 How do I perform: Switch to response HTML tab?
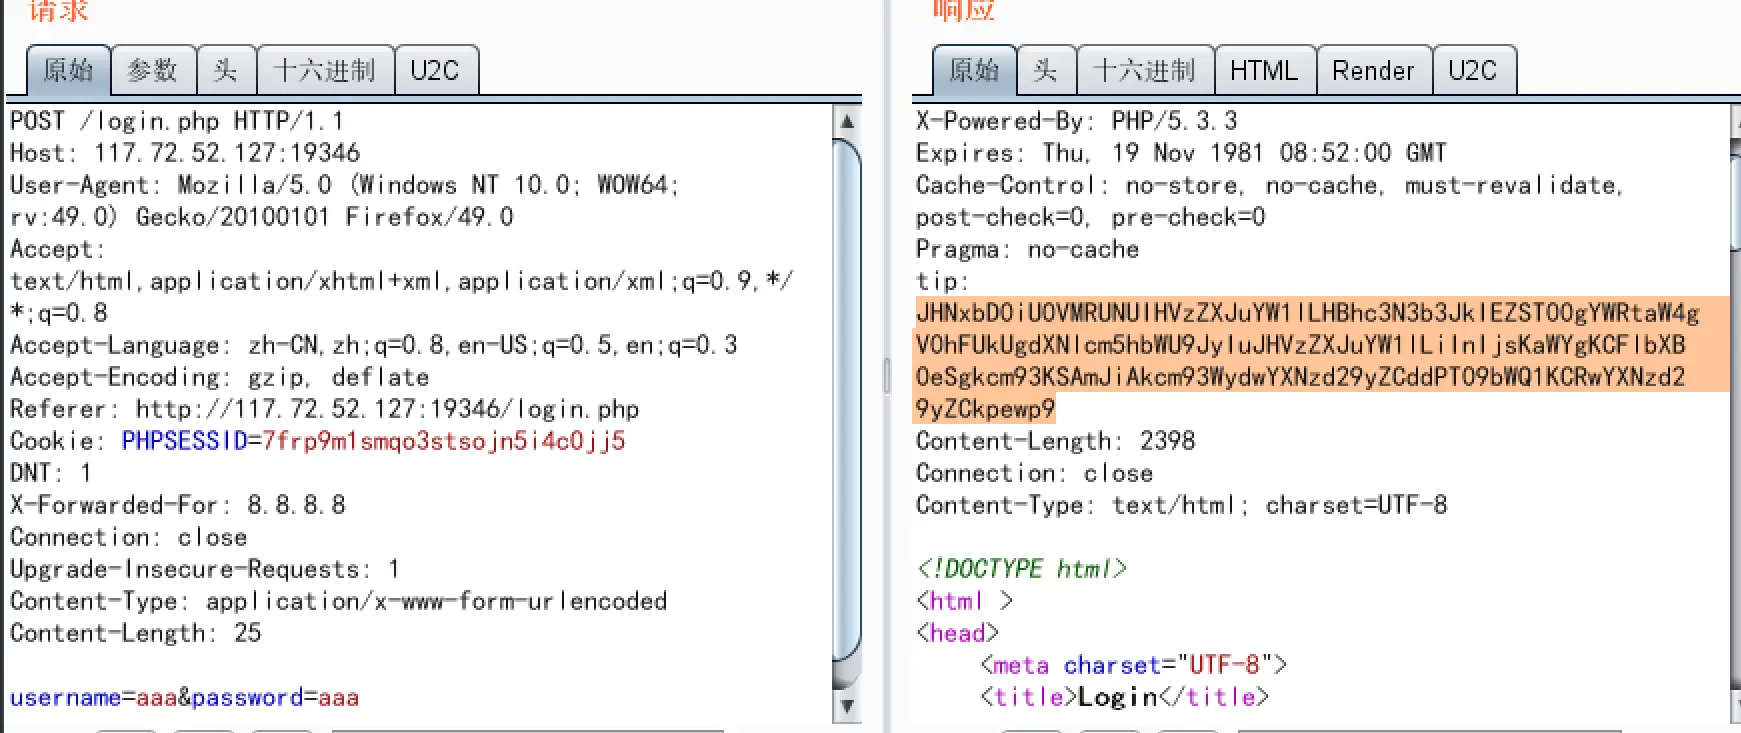pyautogui.click(x=1264, y=70)
